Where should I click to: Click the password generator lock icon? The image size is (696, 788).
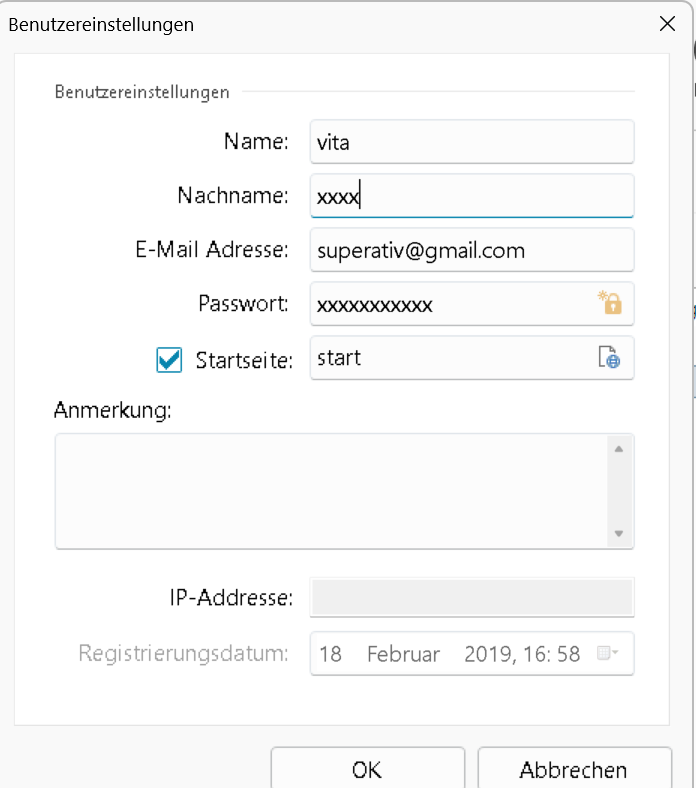[610, 303]
